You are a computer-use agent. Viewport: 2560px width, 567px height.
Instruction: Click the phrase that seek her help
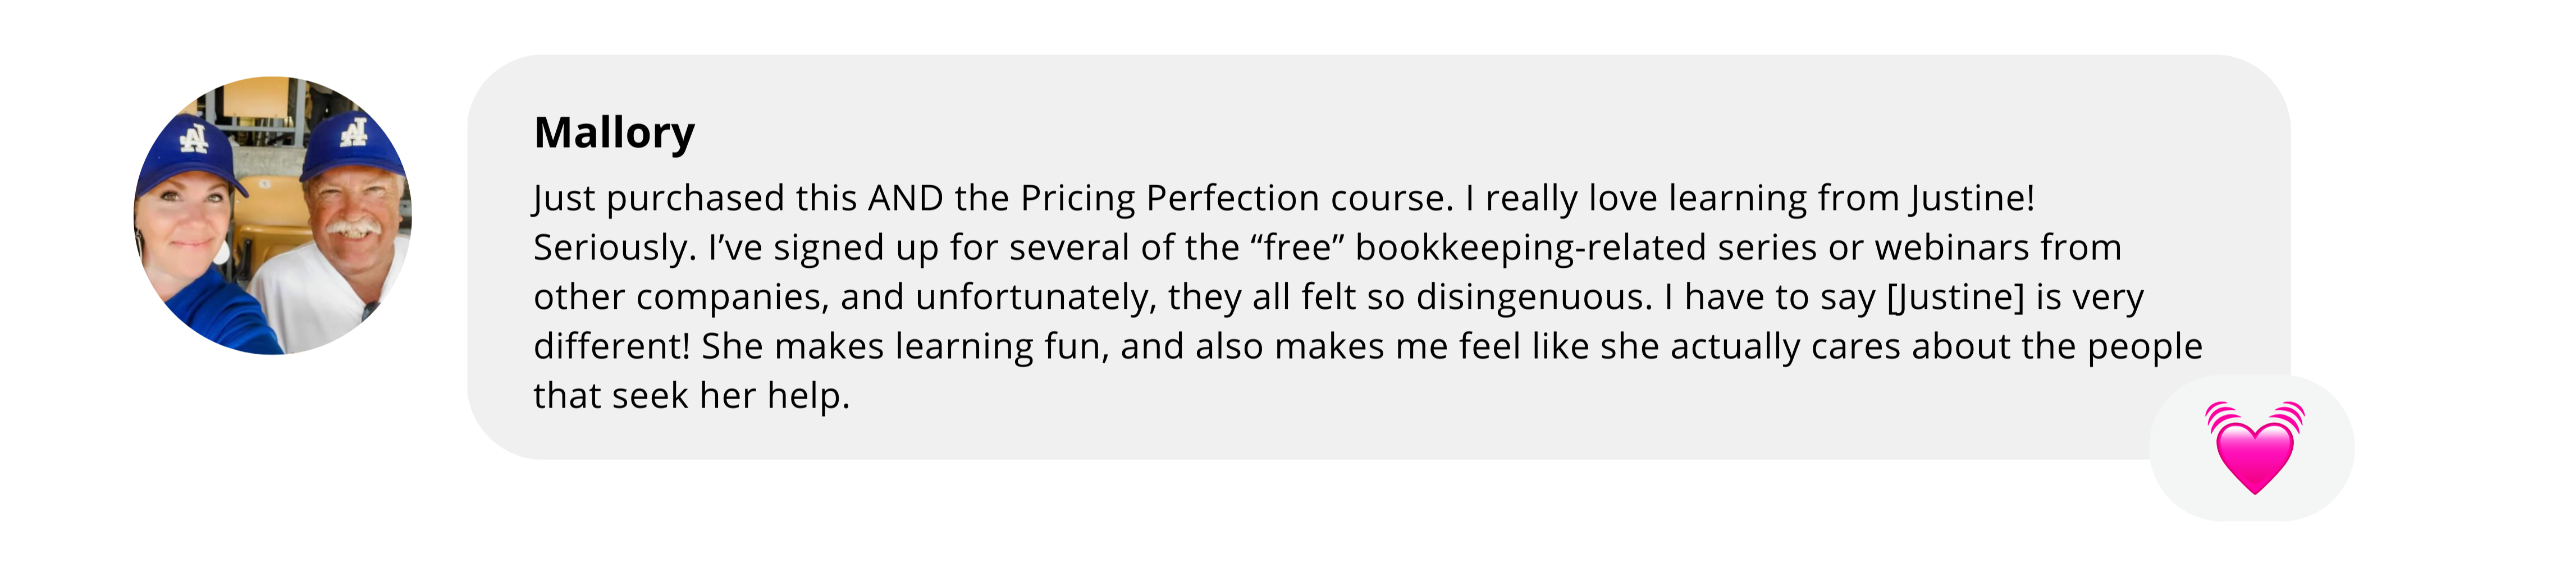[x=690, y=396]
